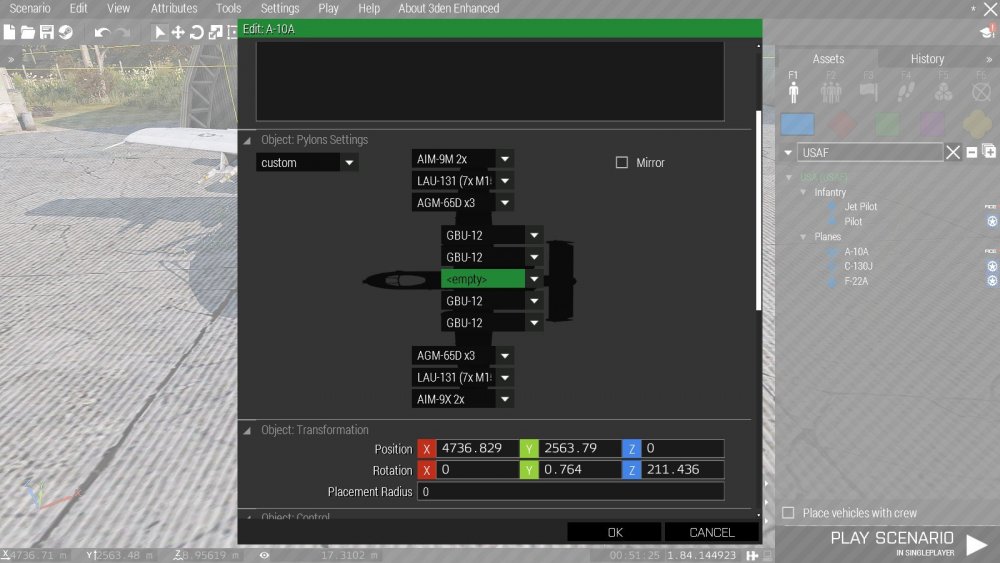1000x563 pixels.
Task: Enable the Mirror checkbox
Action: coord(622,162)
